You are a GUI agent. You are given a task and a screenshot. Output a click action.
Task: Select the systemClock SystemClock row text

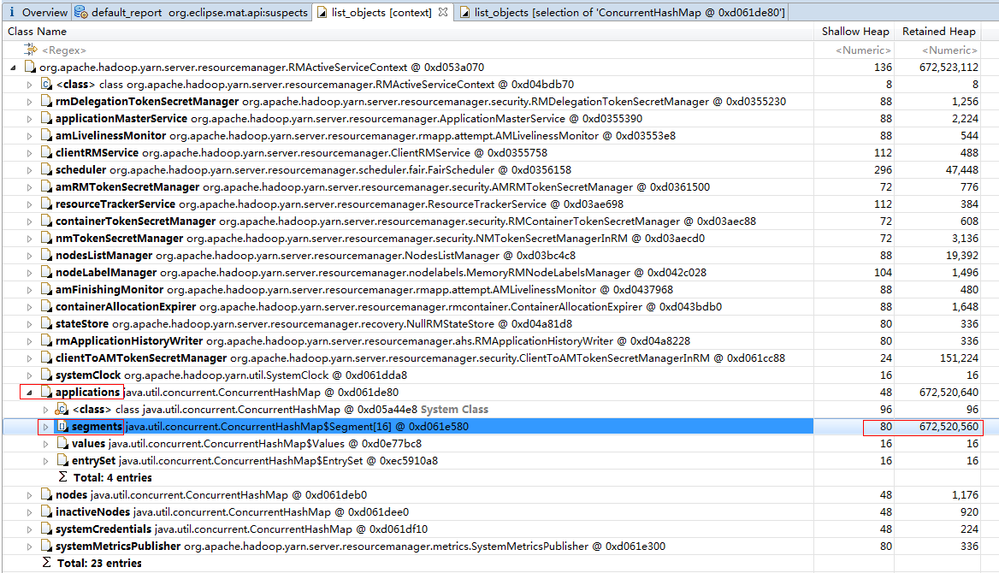coord(231,375)
